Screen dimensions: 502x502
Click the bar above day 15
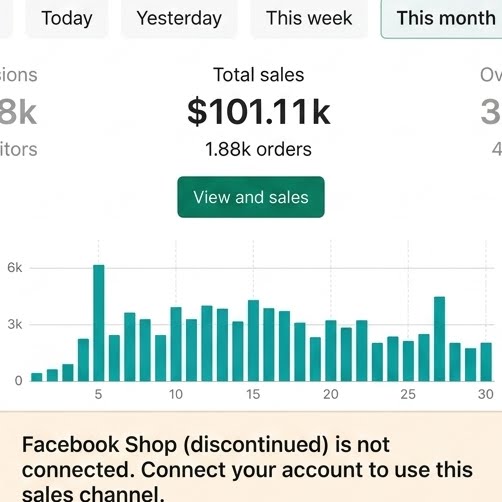pyautogui.click(x=253, y=341)
